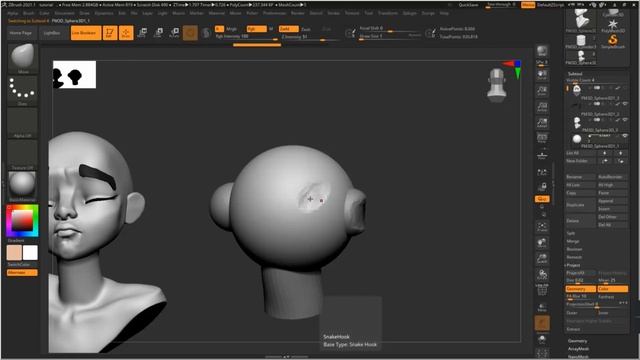The width and height of the screenshot is (640, 360).
Task: Expand the Boolean subpalette section
Action: tap(574, 249)
